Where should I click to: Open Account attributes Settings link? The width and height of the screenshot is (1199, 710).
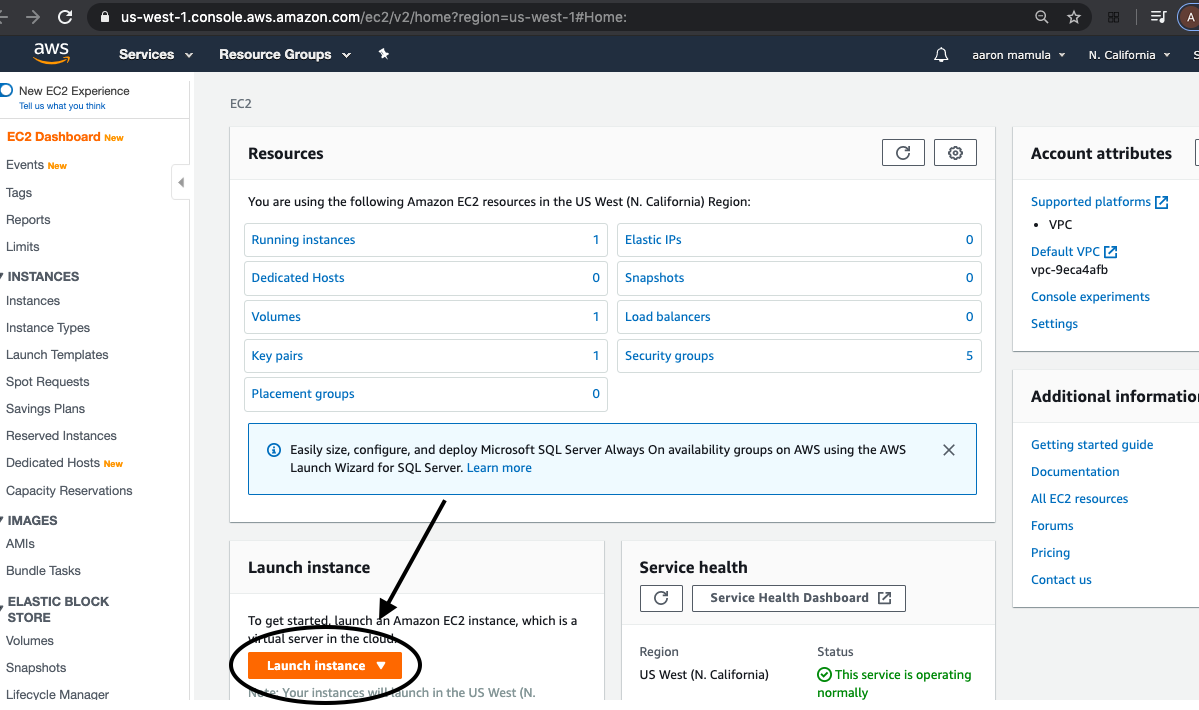[1054, 323]
